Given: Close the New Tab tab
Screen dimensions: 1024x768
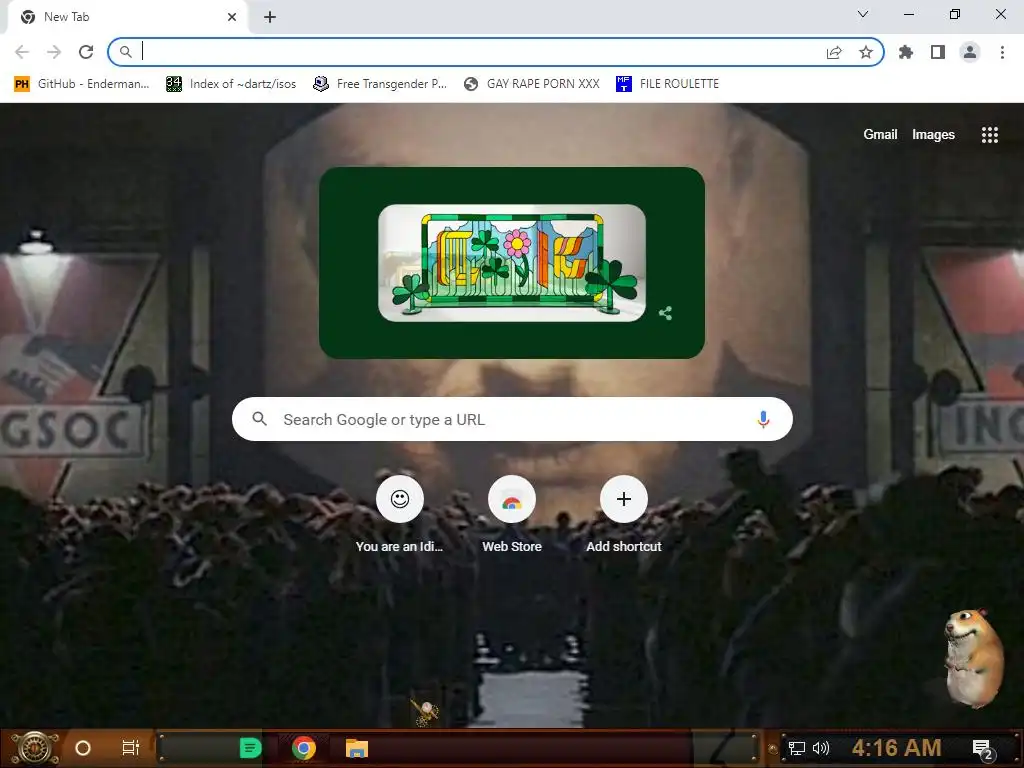Looking at the screenshot, I should 232,17.
